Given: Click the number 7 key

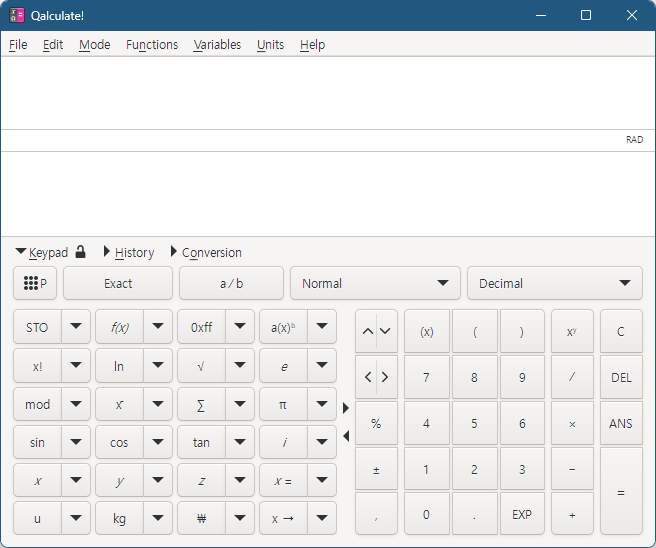Looking at the screenshot, I should point(427,377).
